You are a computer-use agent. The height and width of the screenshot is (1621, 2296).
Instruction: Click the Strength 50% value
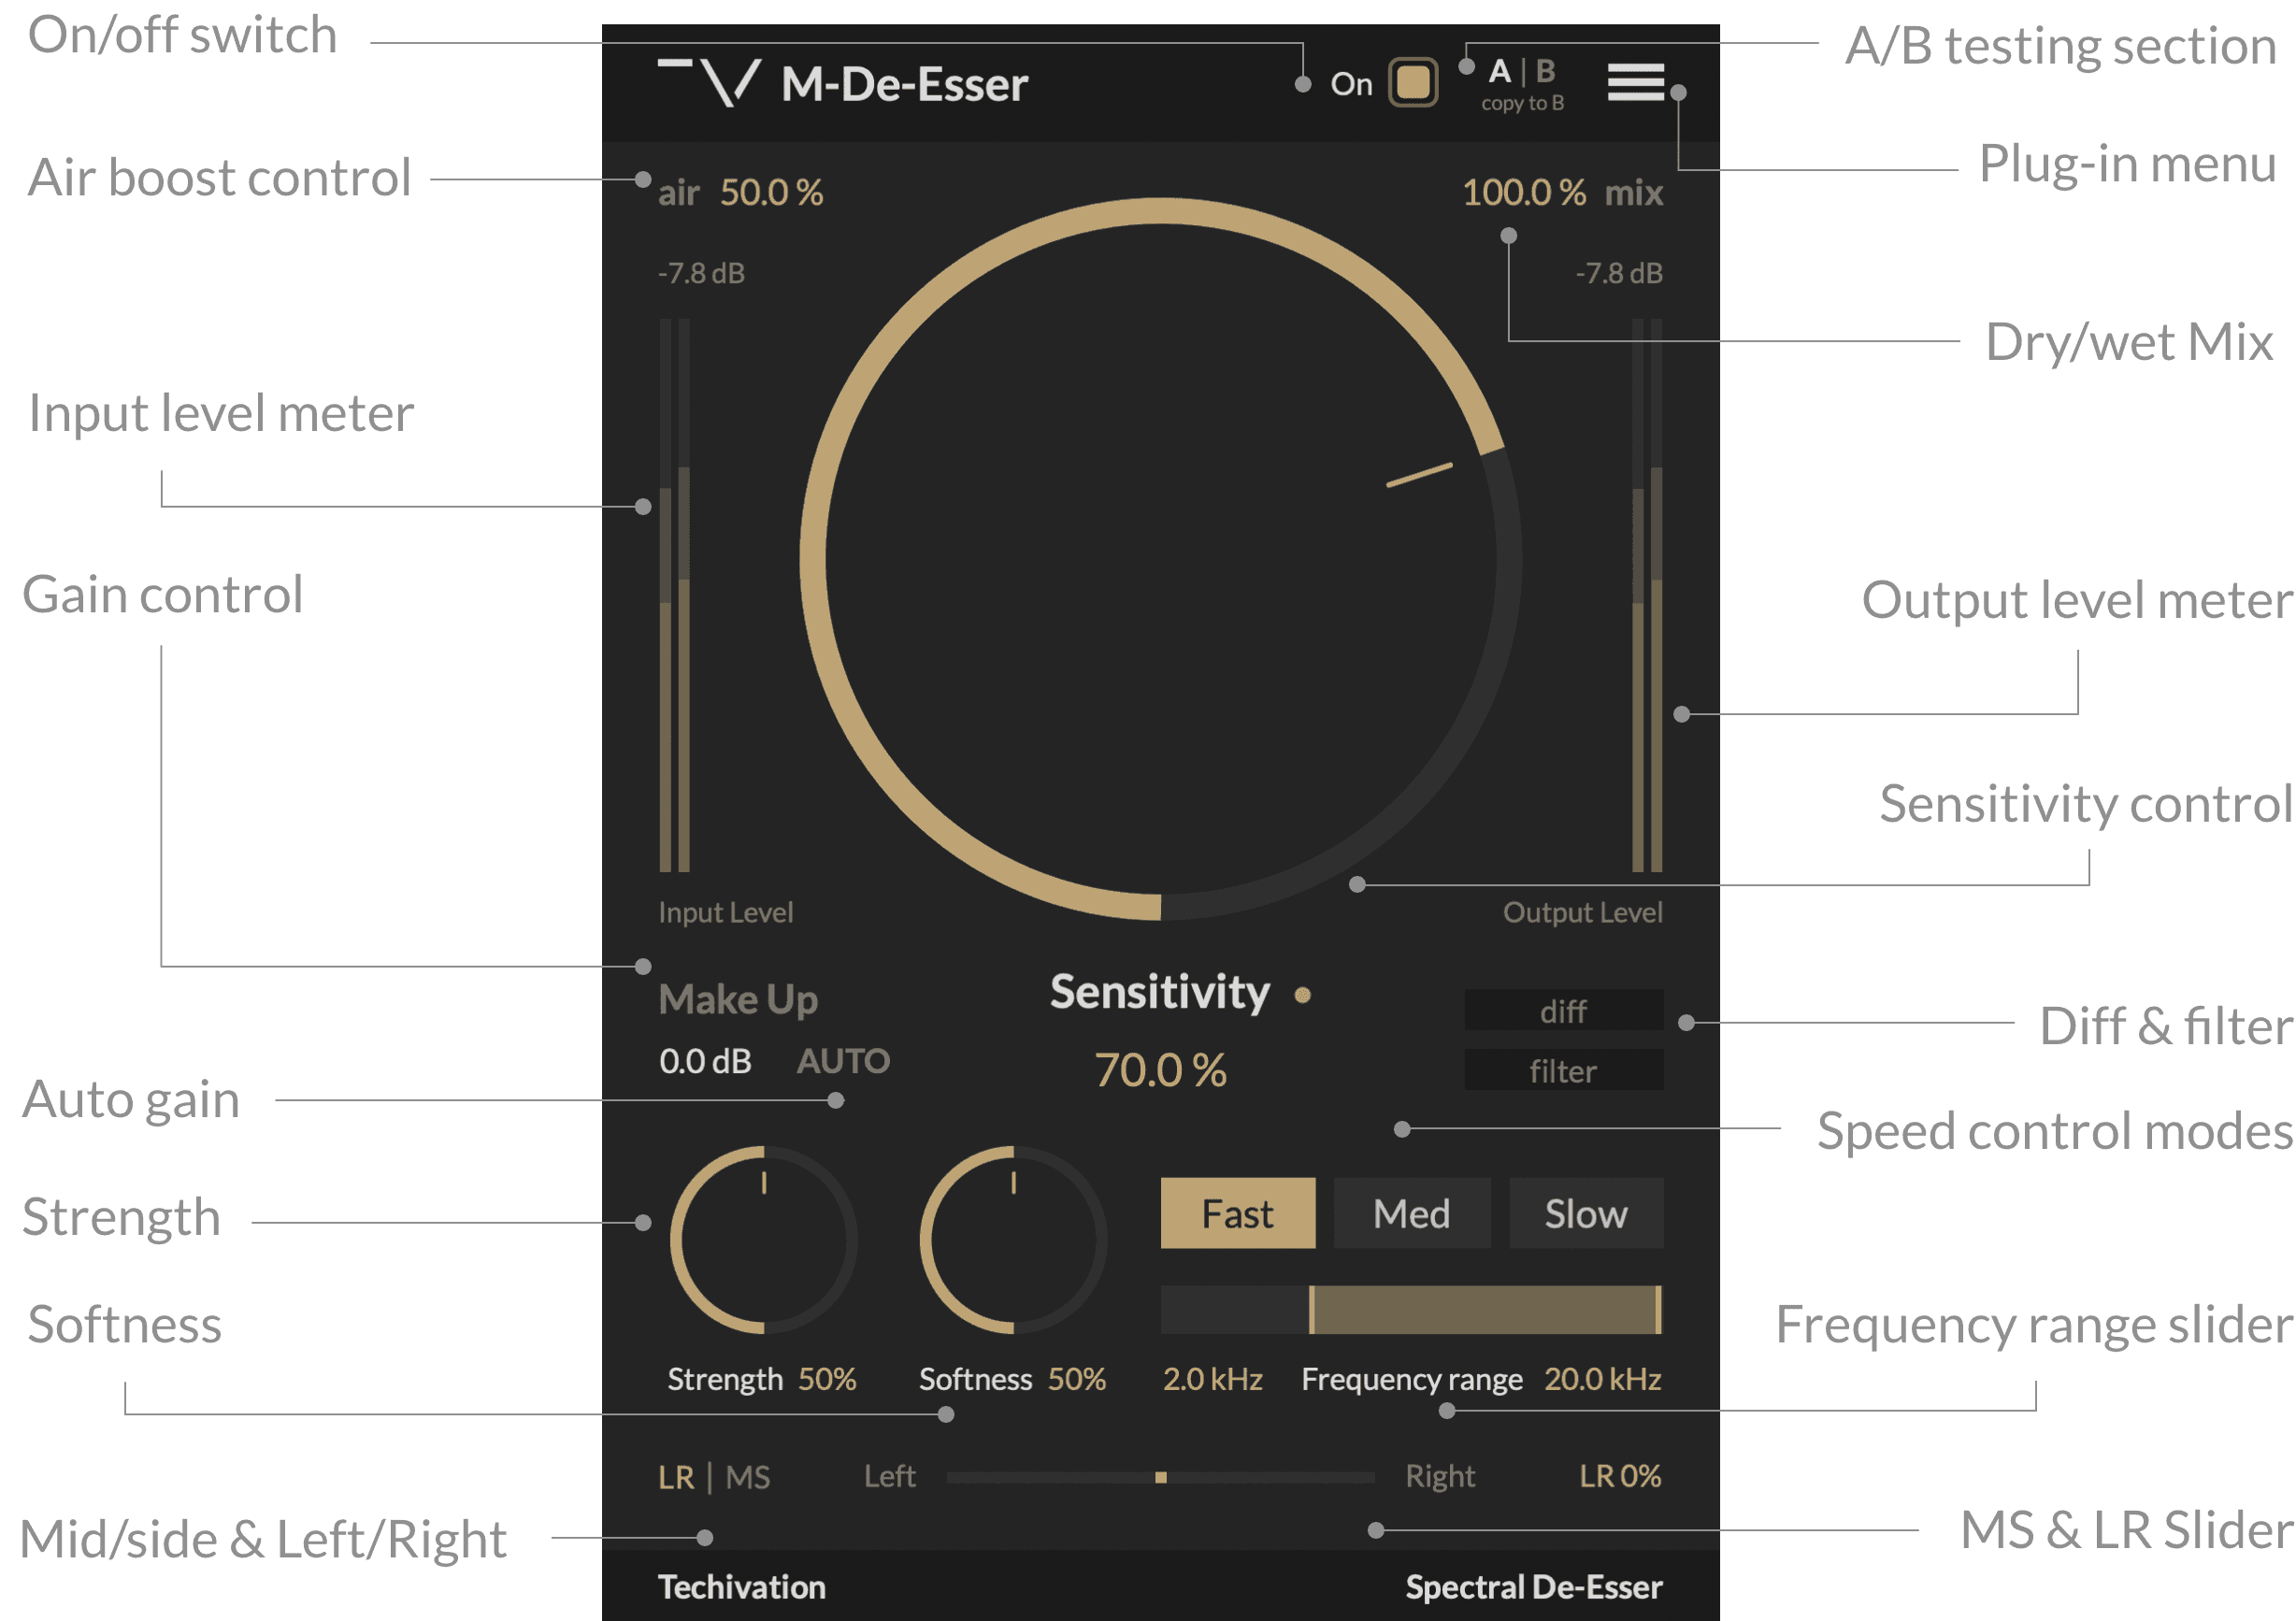tap(827, 1379)
